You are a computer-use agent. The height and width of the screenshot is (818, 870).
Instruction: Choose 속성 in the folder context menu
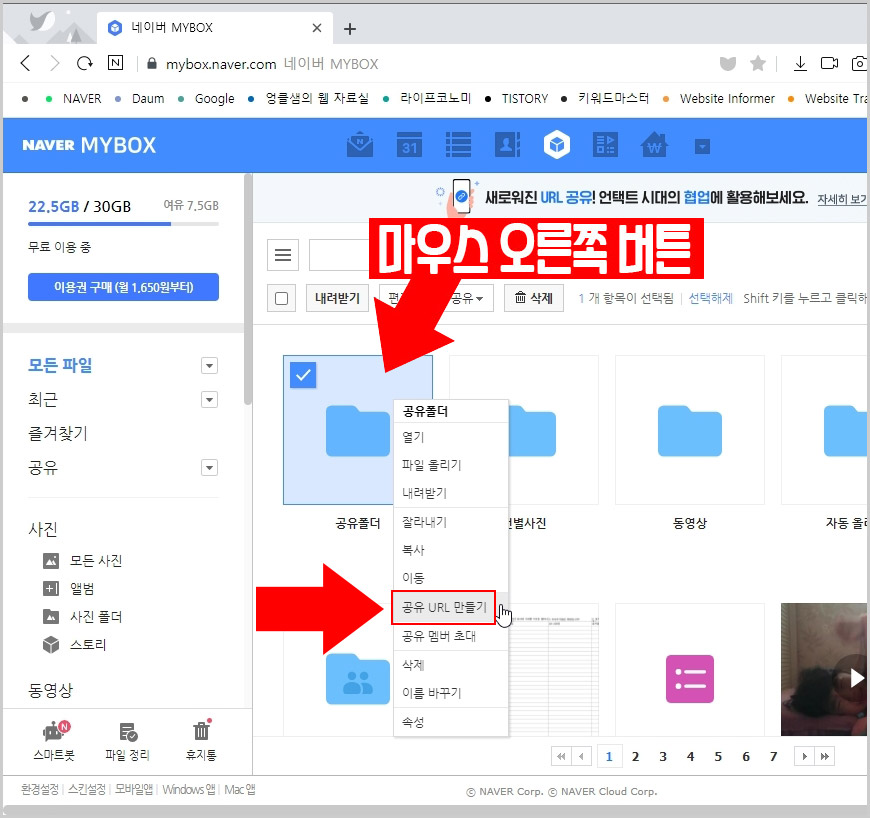tap(414, 721)
